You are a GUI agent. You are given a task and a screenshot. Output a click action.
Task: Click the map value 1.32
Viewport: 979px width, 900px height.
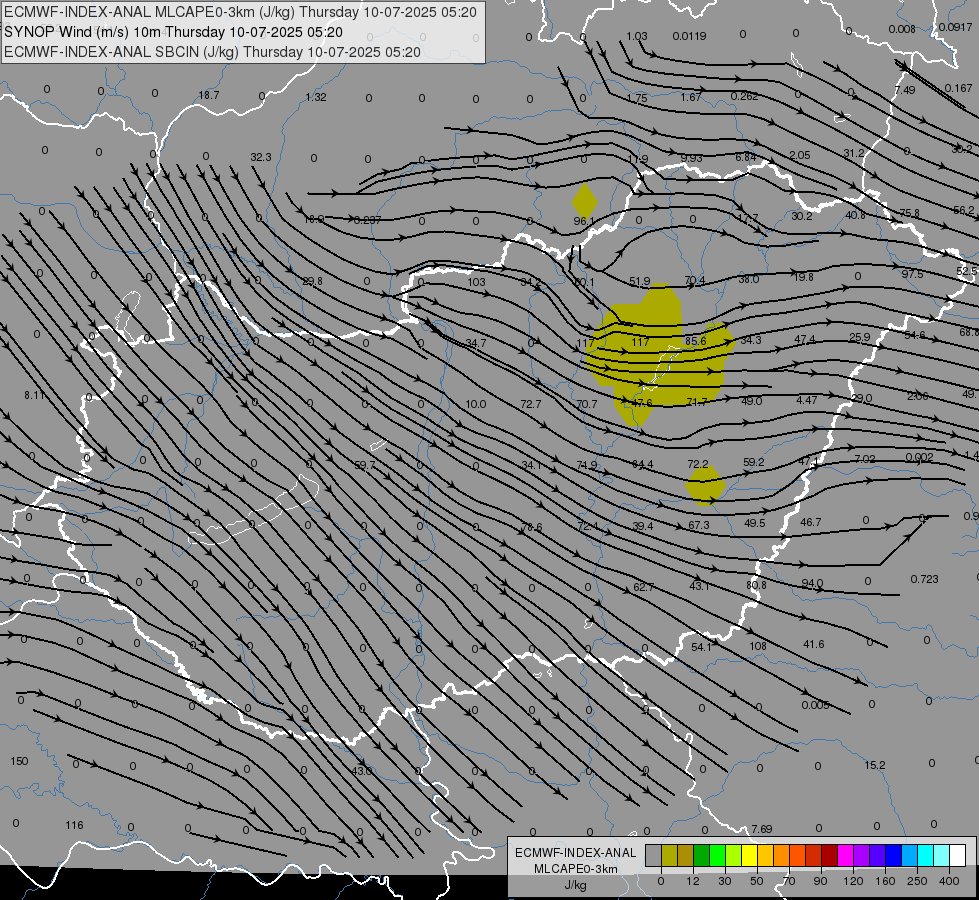(316, 97)
